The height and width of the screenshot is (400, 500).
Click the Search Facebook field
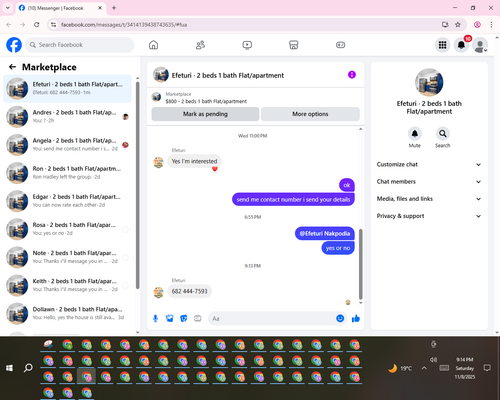pyautogui.click(x=80, y=45)
